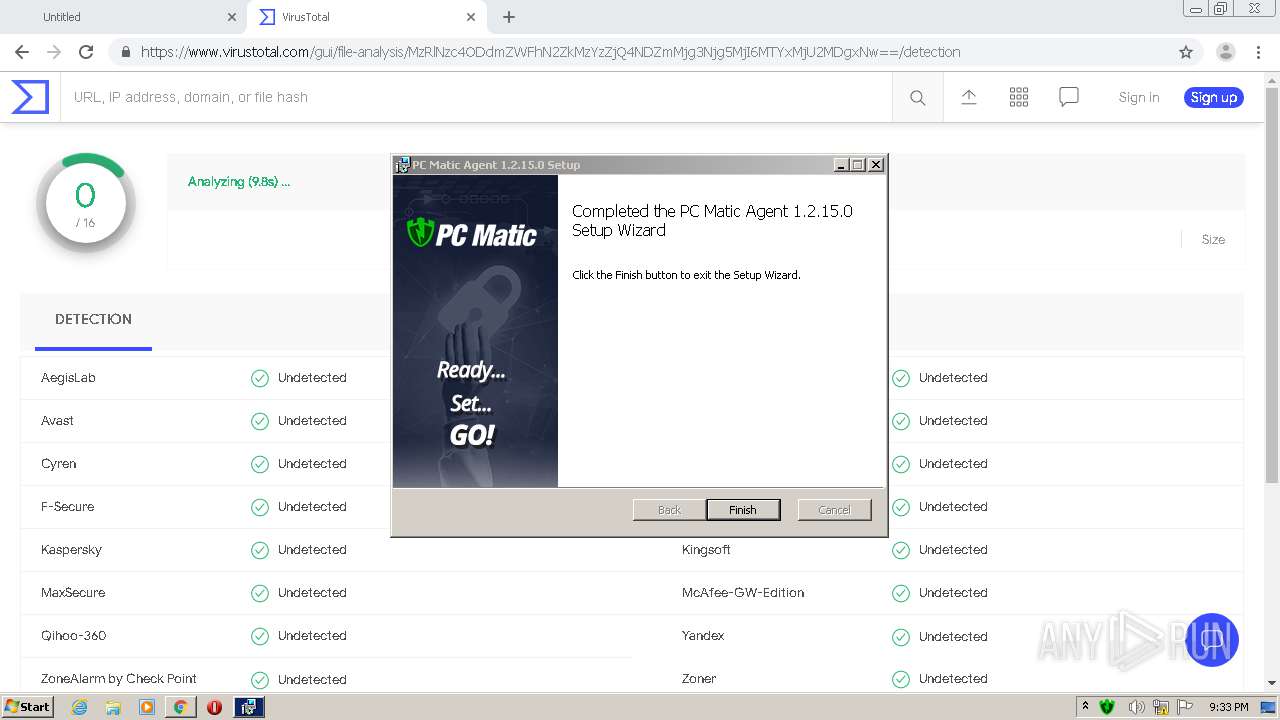Click AegisLab undetected check icon
This screenshot has height=720, width=1280.
260,378
